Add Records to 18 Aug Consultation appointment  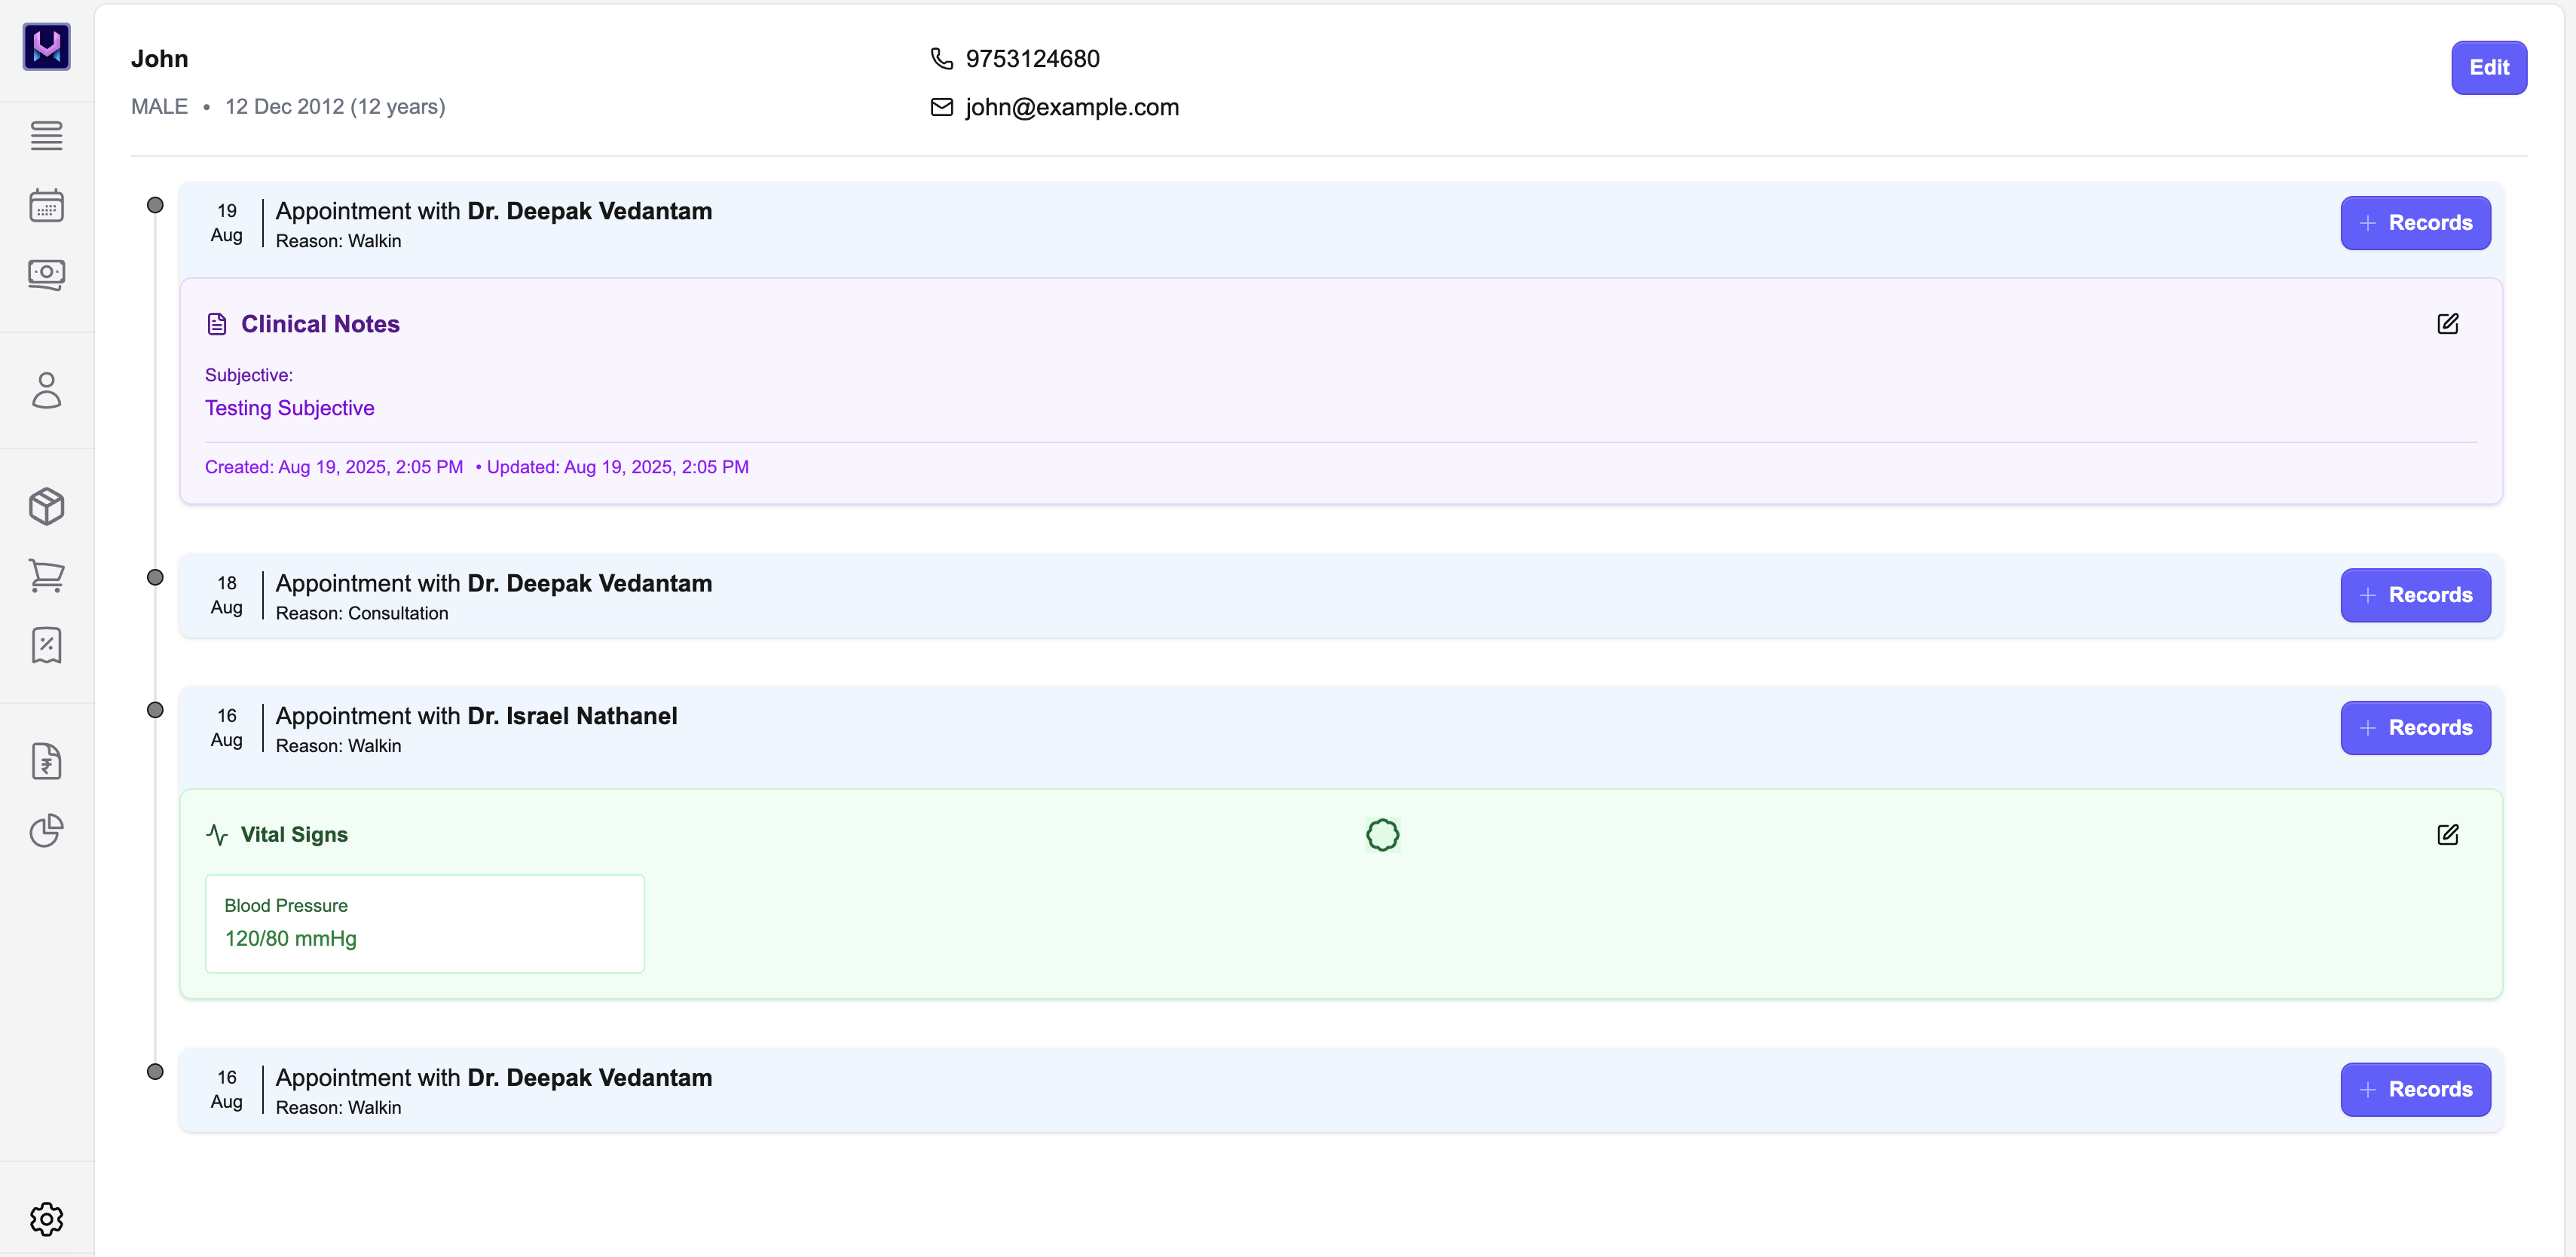point(2414,595)
